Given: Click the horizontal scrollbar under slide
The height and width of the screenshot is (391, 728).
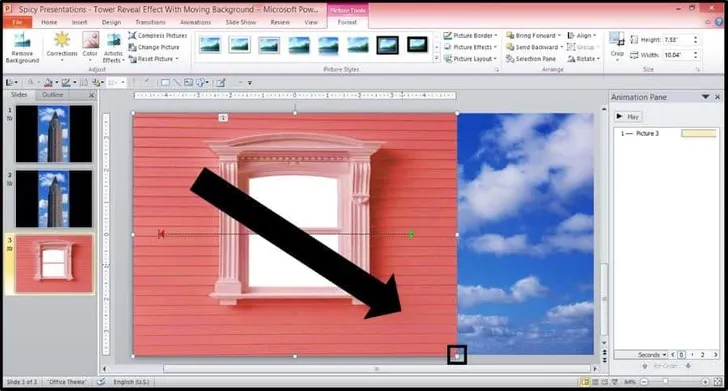Looking at the screenshot, I should (376, 369).
